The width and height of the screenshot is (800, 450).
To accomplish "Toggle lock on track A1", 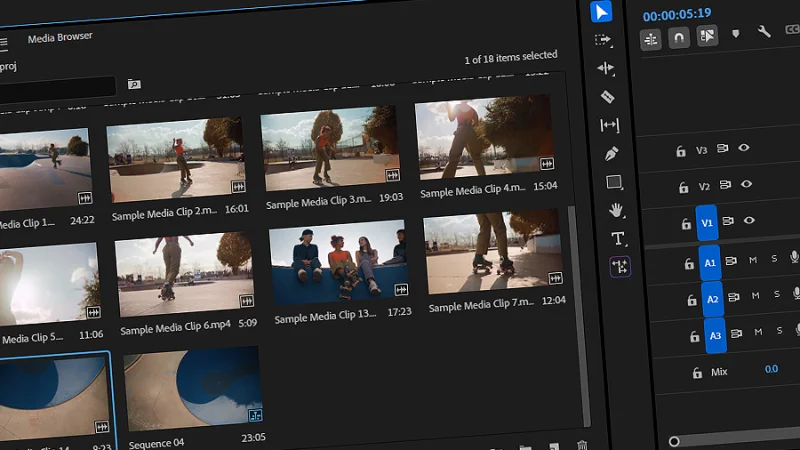I will [689, 264].
